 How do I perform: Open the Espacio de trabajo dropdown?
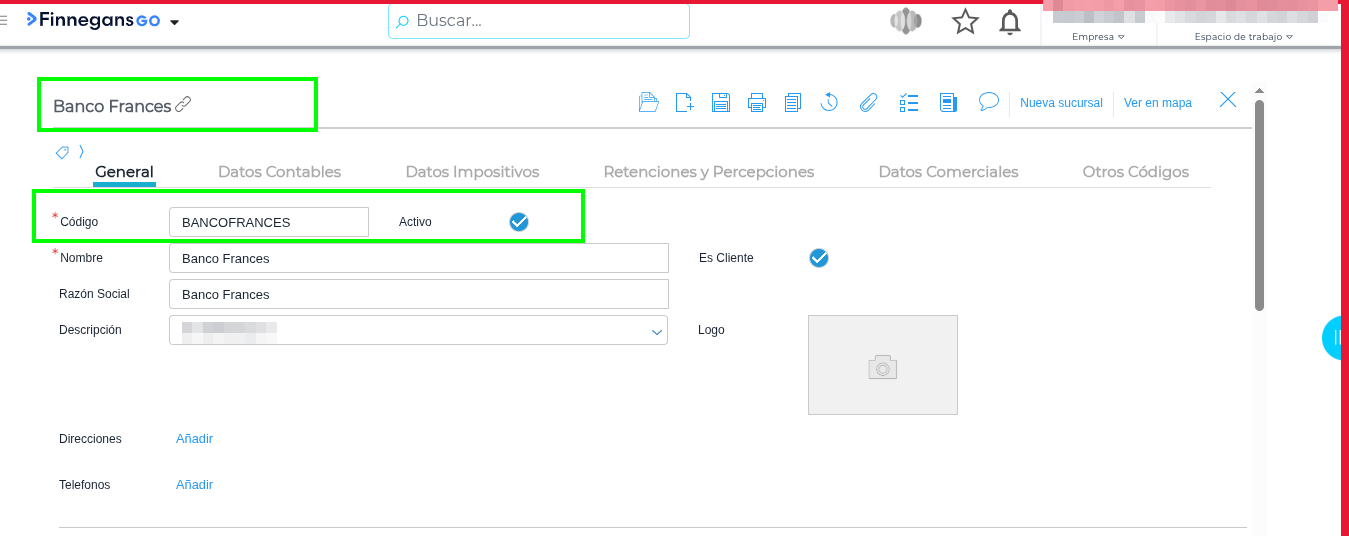(x=1243, y=37)
